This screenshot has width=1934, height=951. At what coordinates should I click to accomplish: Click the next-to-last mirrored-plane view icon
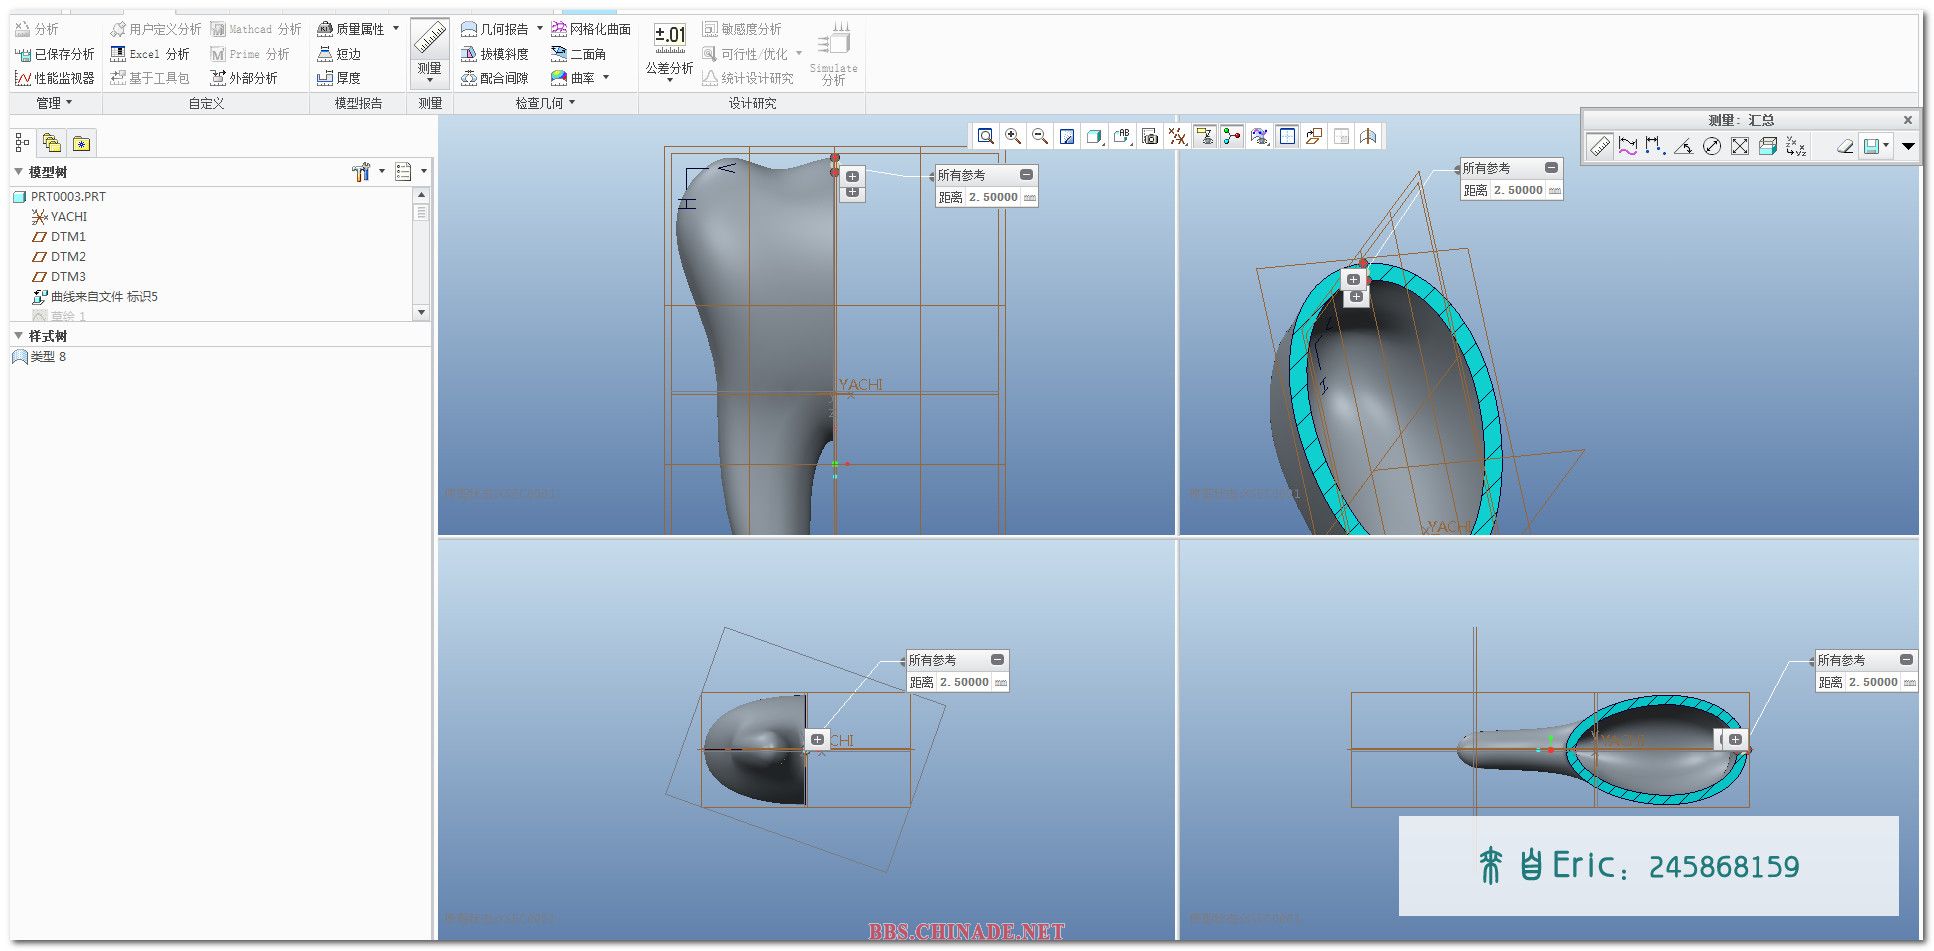point(1342,136)
